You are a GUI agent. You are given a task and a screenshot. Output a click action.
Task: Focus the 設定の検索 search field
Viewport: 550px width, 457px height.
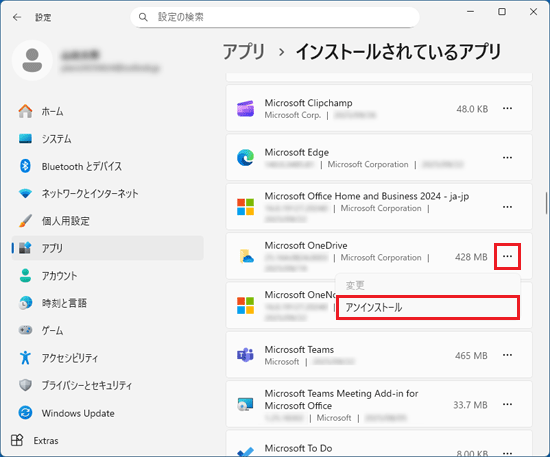coord(275,17)
